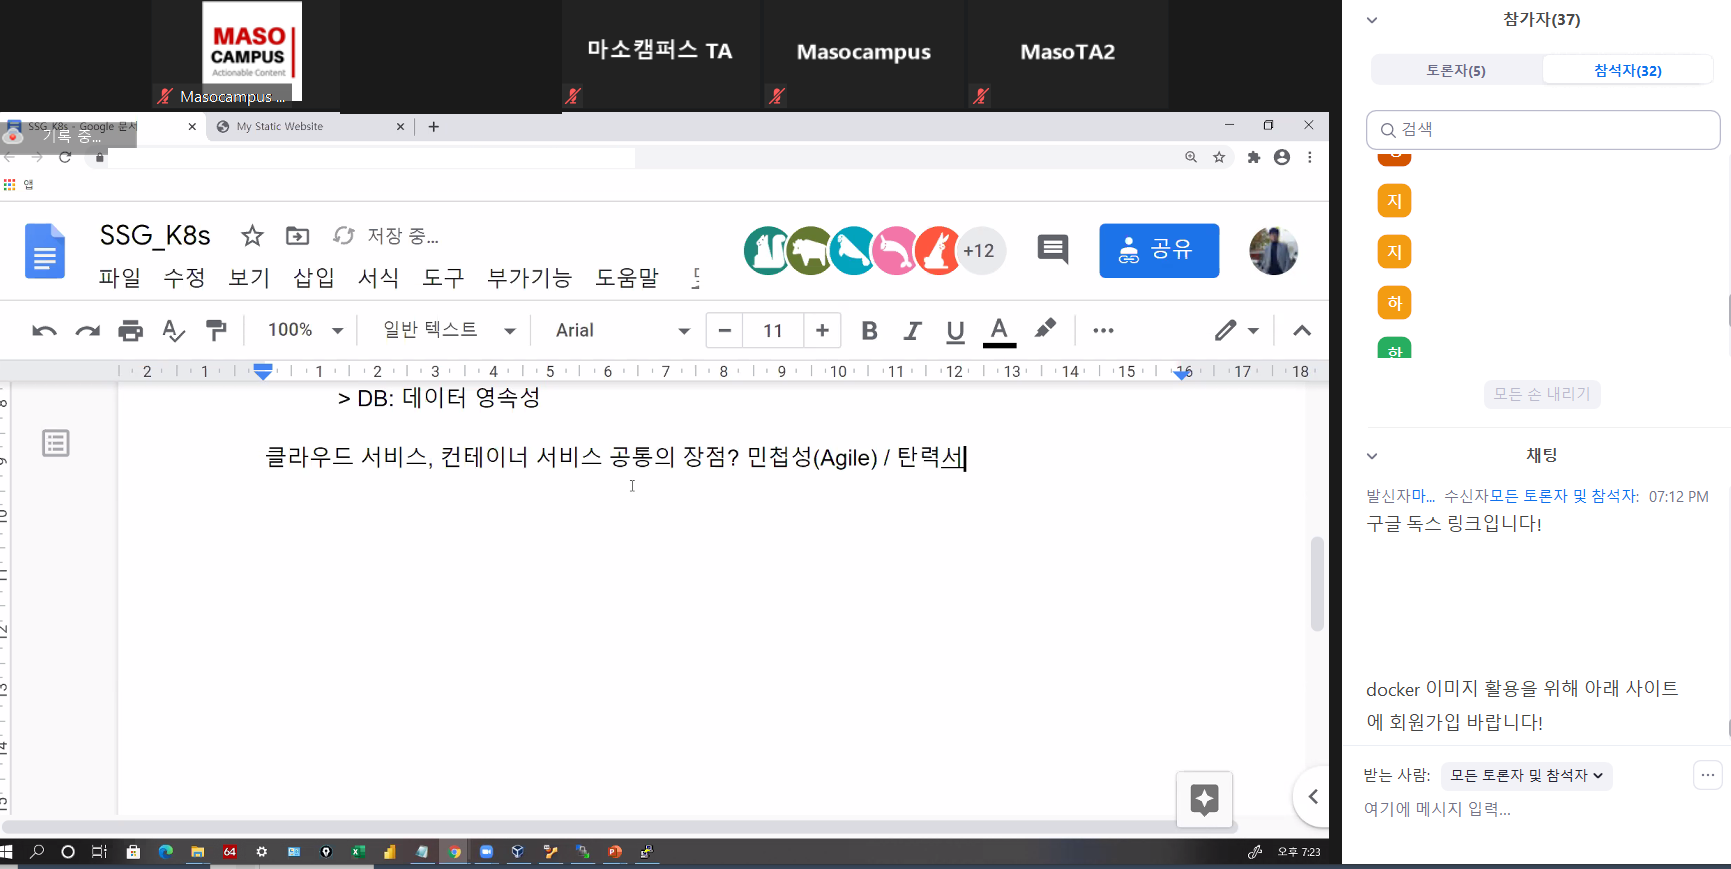Click the Undo arrow in the Docs toolbar

point(44,331)
